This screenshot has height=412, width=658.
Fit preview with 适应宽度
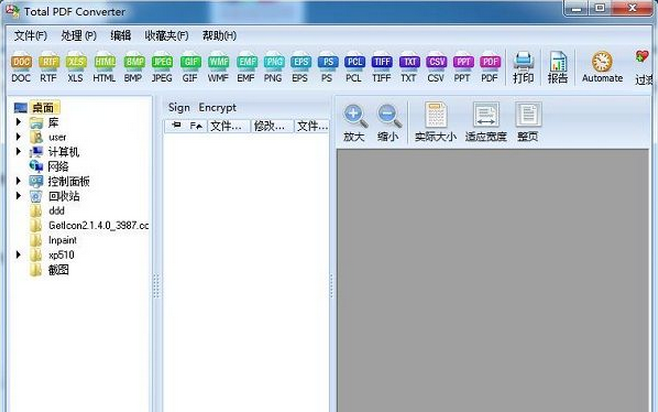click(486, 122)
